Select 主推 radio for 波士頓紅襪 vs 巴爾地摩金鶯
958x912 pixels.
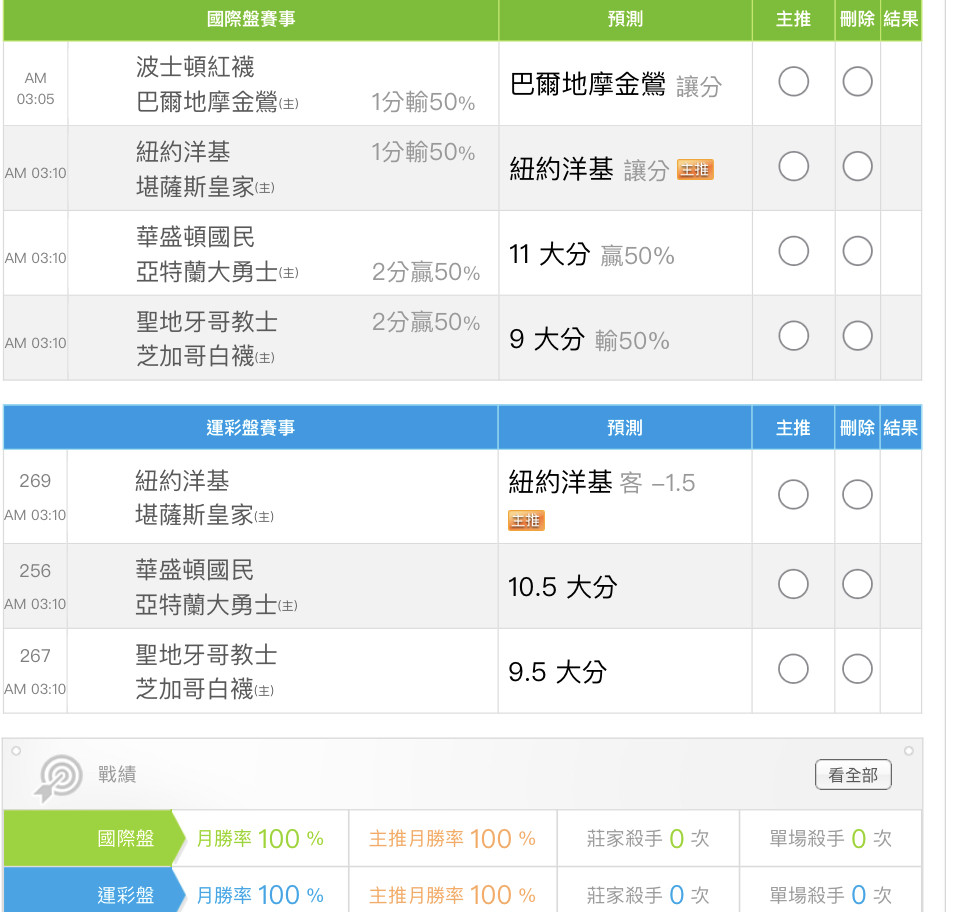pos(794,82)
